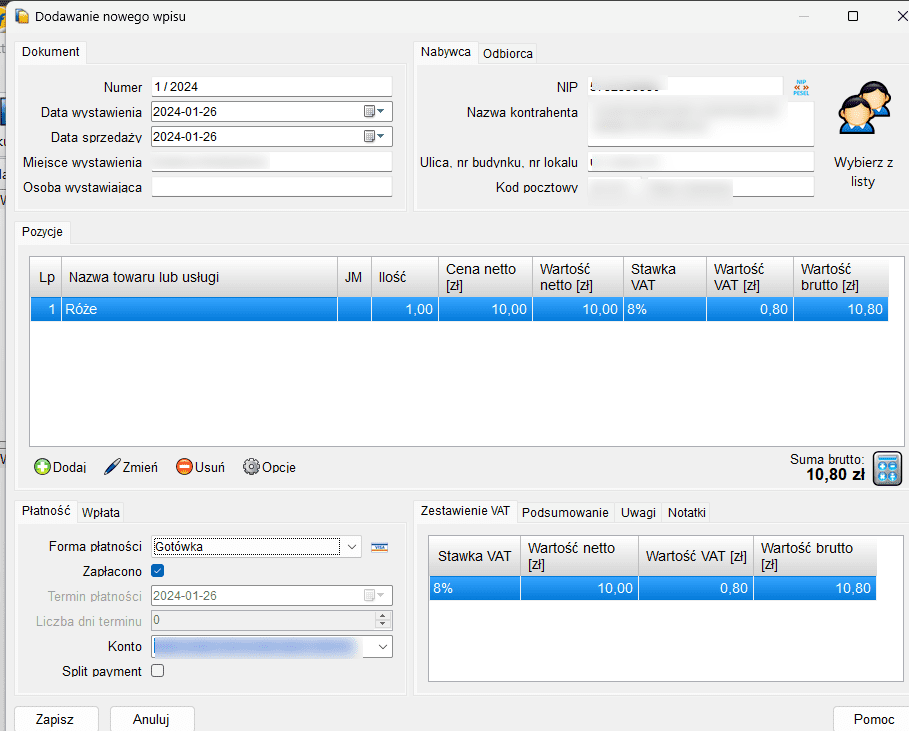The image size is (909, 731).
Task: Switch to the Wpłata tab
Action: click(101, 513)
